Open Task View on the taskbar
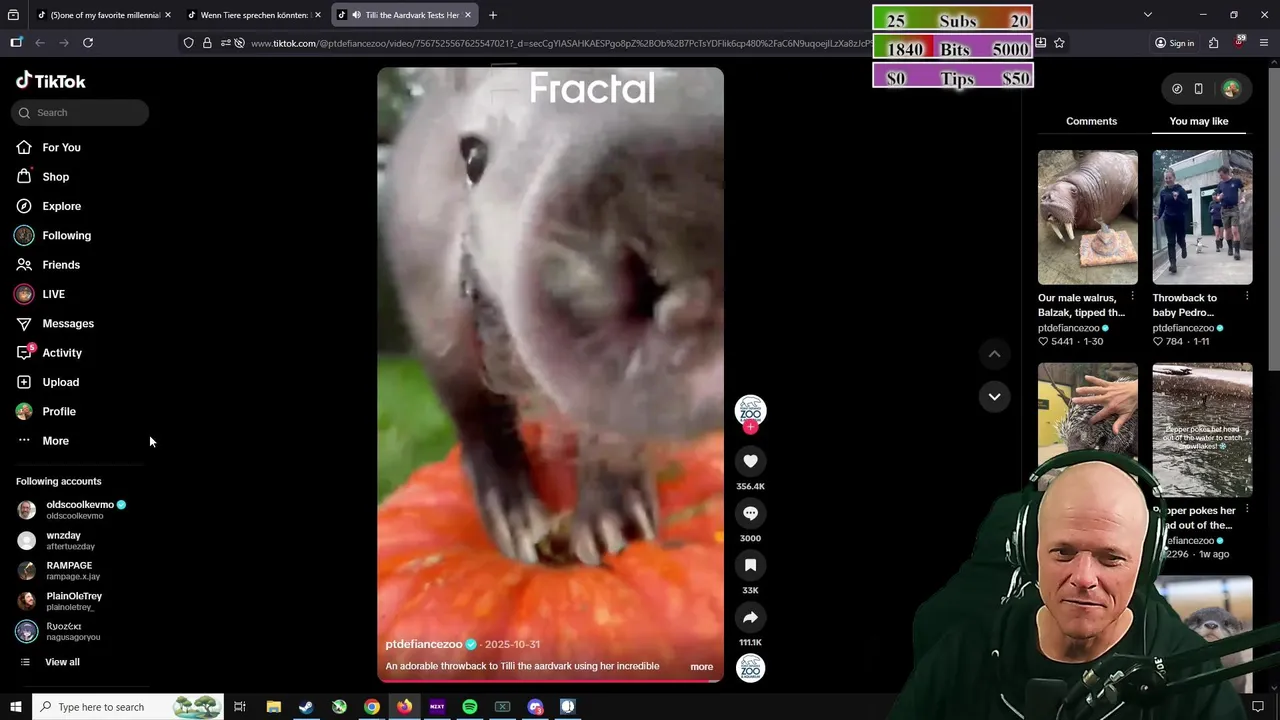1280x720 pixels. point(240,707)
